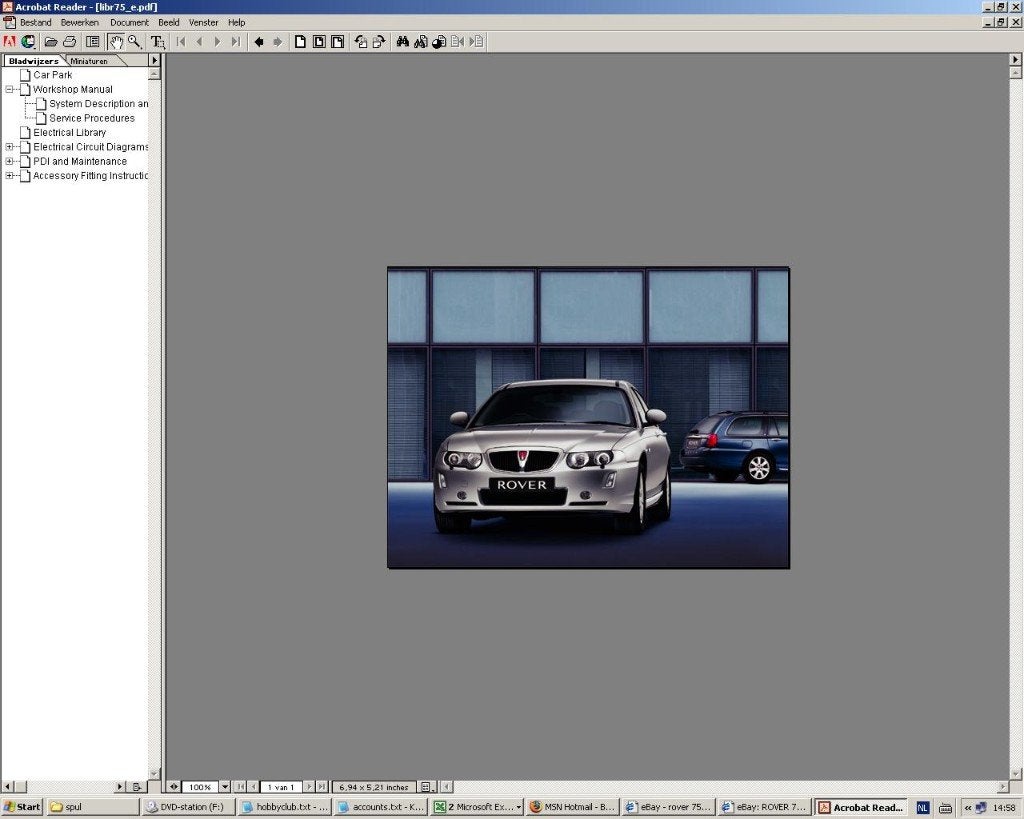Click the Open file folder icon

pos(50,42)
